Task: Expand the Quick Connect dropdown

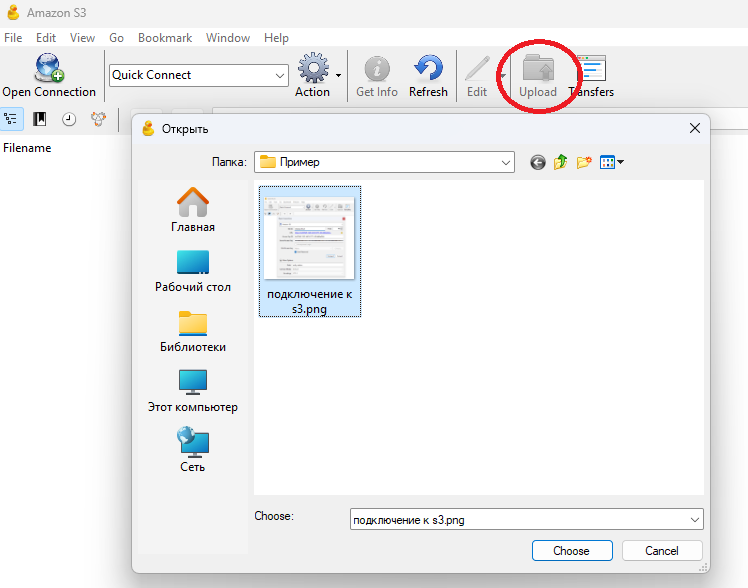Action: pos(280,75)
